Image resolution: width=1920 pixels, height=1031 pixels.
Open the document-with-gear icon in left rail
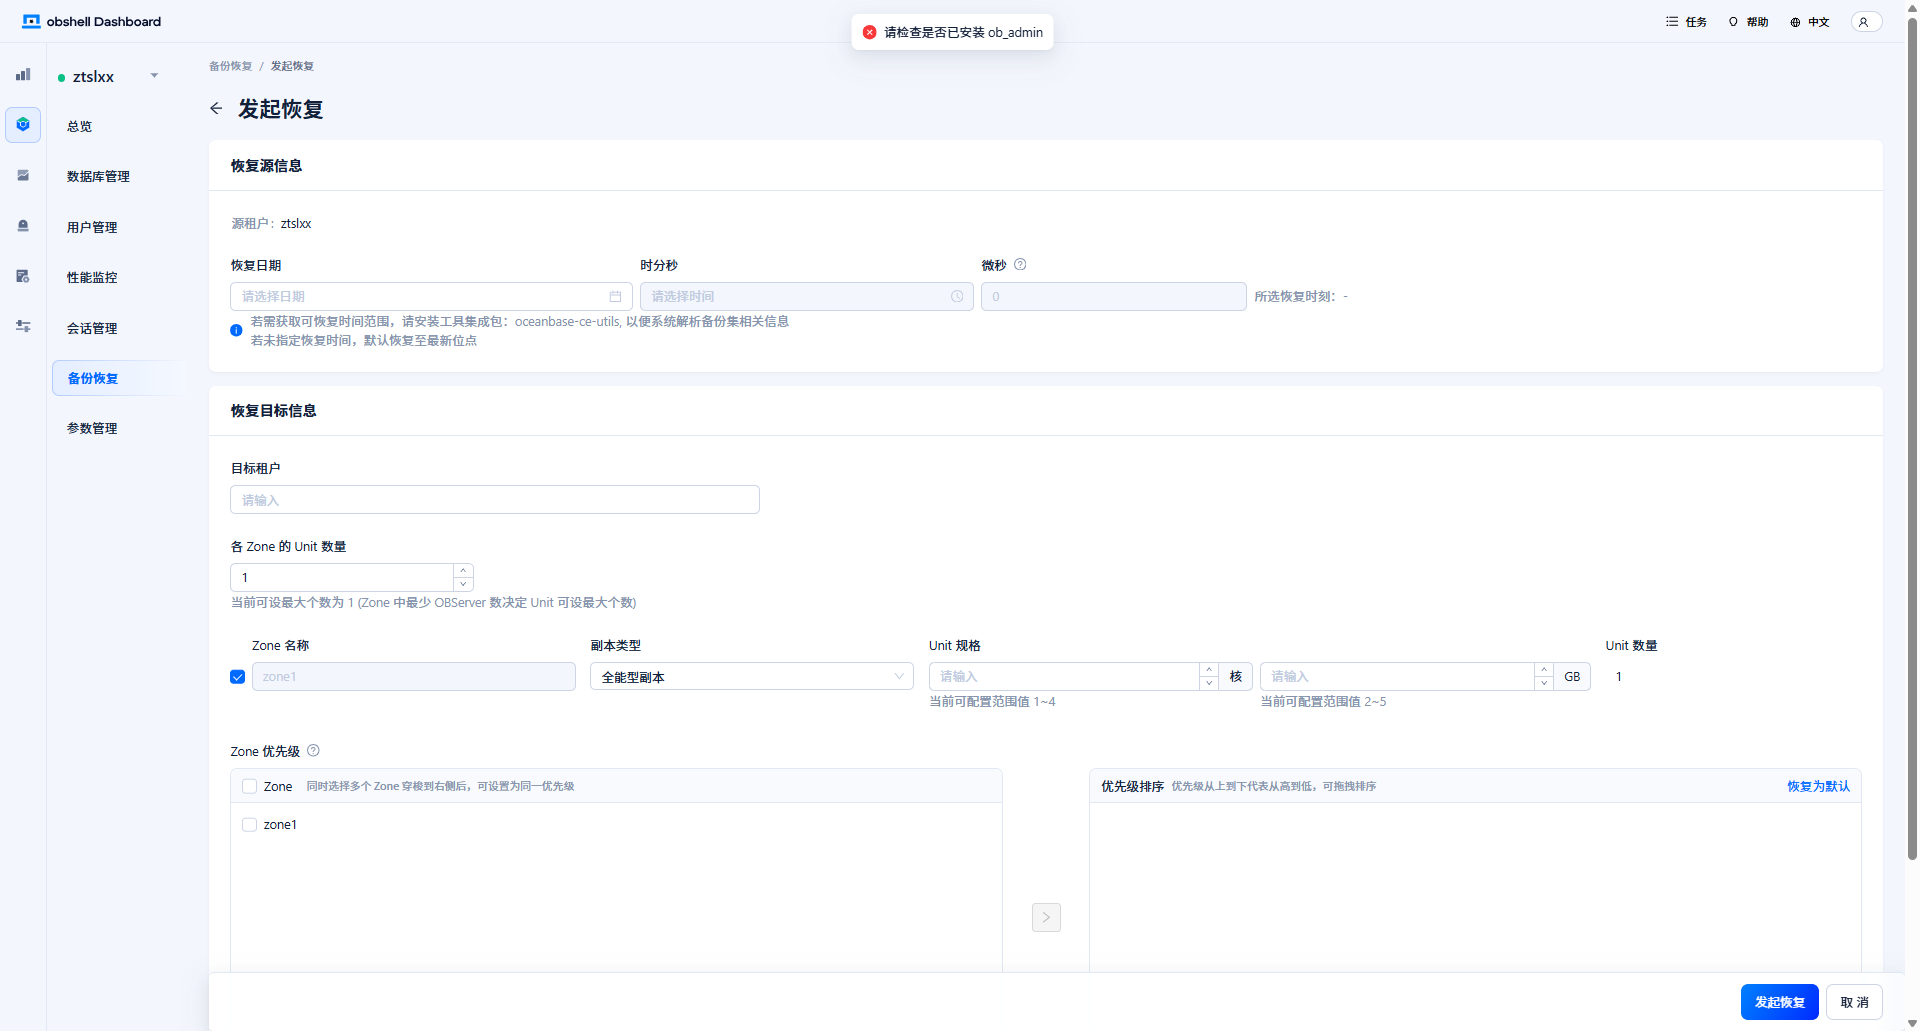coord(23,276)
